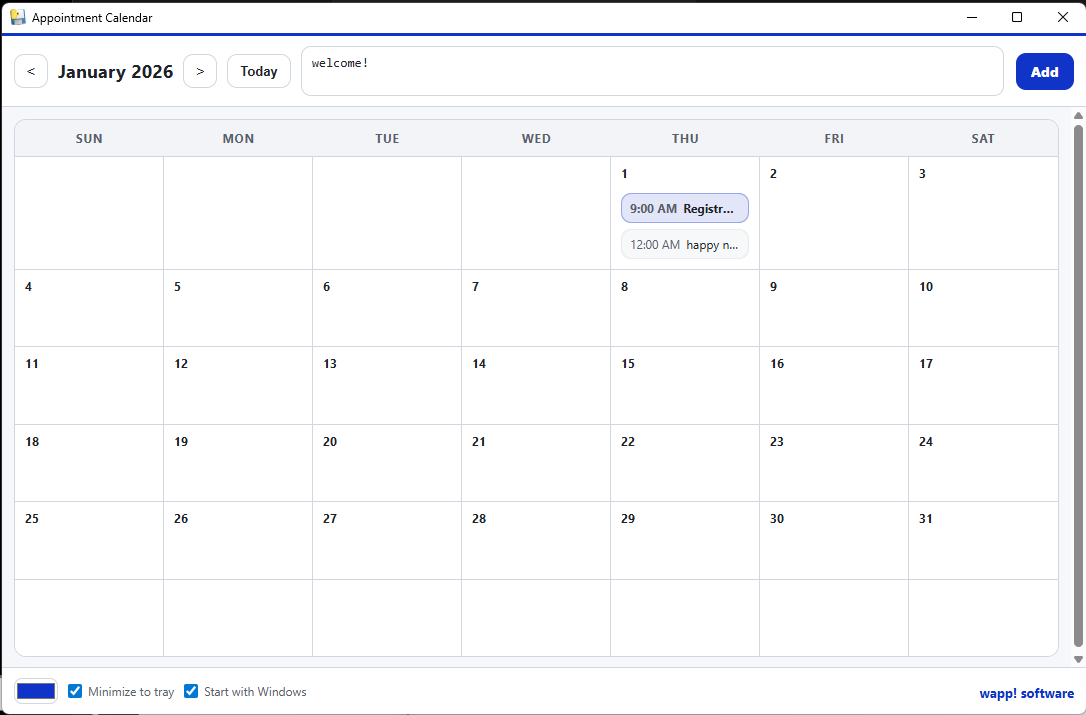1086x715 pixels.
Task: Advance to the next month using the right arrow
Action: coord(199,71)
